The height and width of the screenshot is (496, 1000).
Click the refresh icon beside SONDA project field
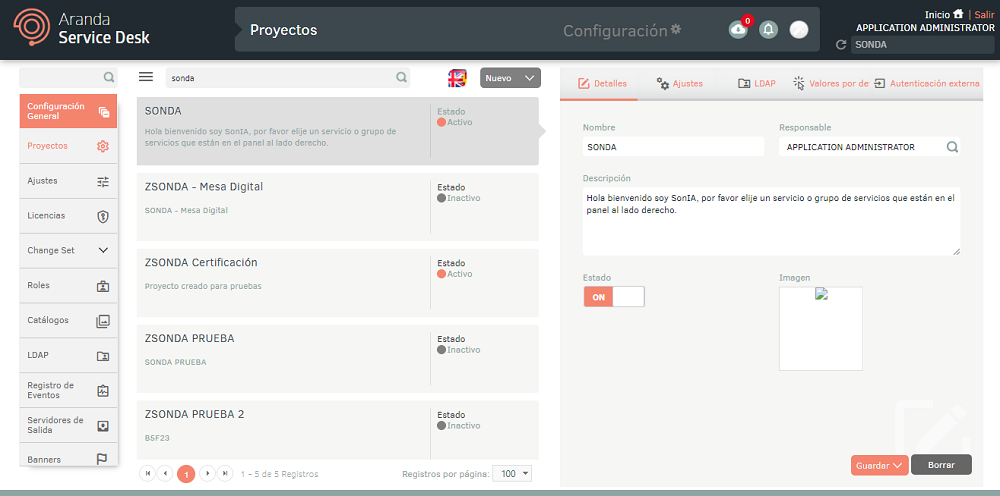point(841,45)
